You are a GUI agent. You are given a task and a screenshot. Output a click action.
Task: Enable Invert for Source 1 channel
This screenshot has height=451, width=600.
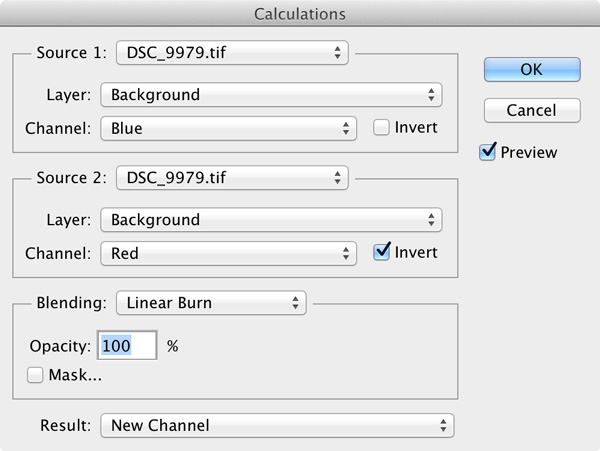pyautogui.click(x=381, y=128)
